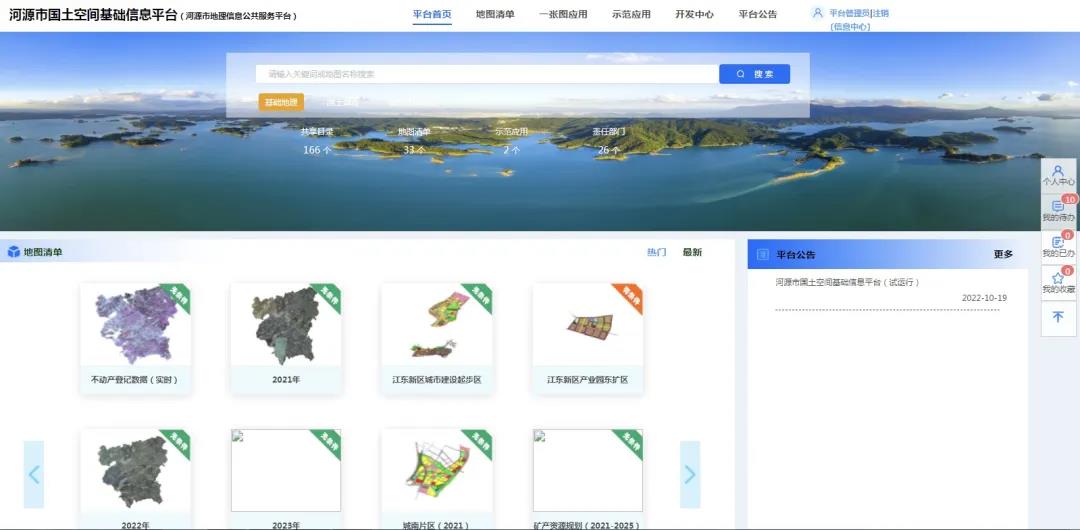Open the 2022年 imagery map thumbnail
The height and width of the screenshot is (530, 1080).
point(136,471)
